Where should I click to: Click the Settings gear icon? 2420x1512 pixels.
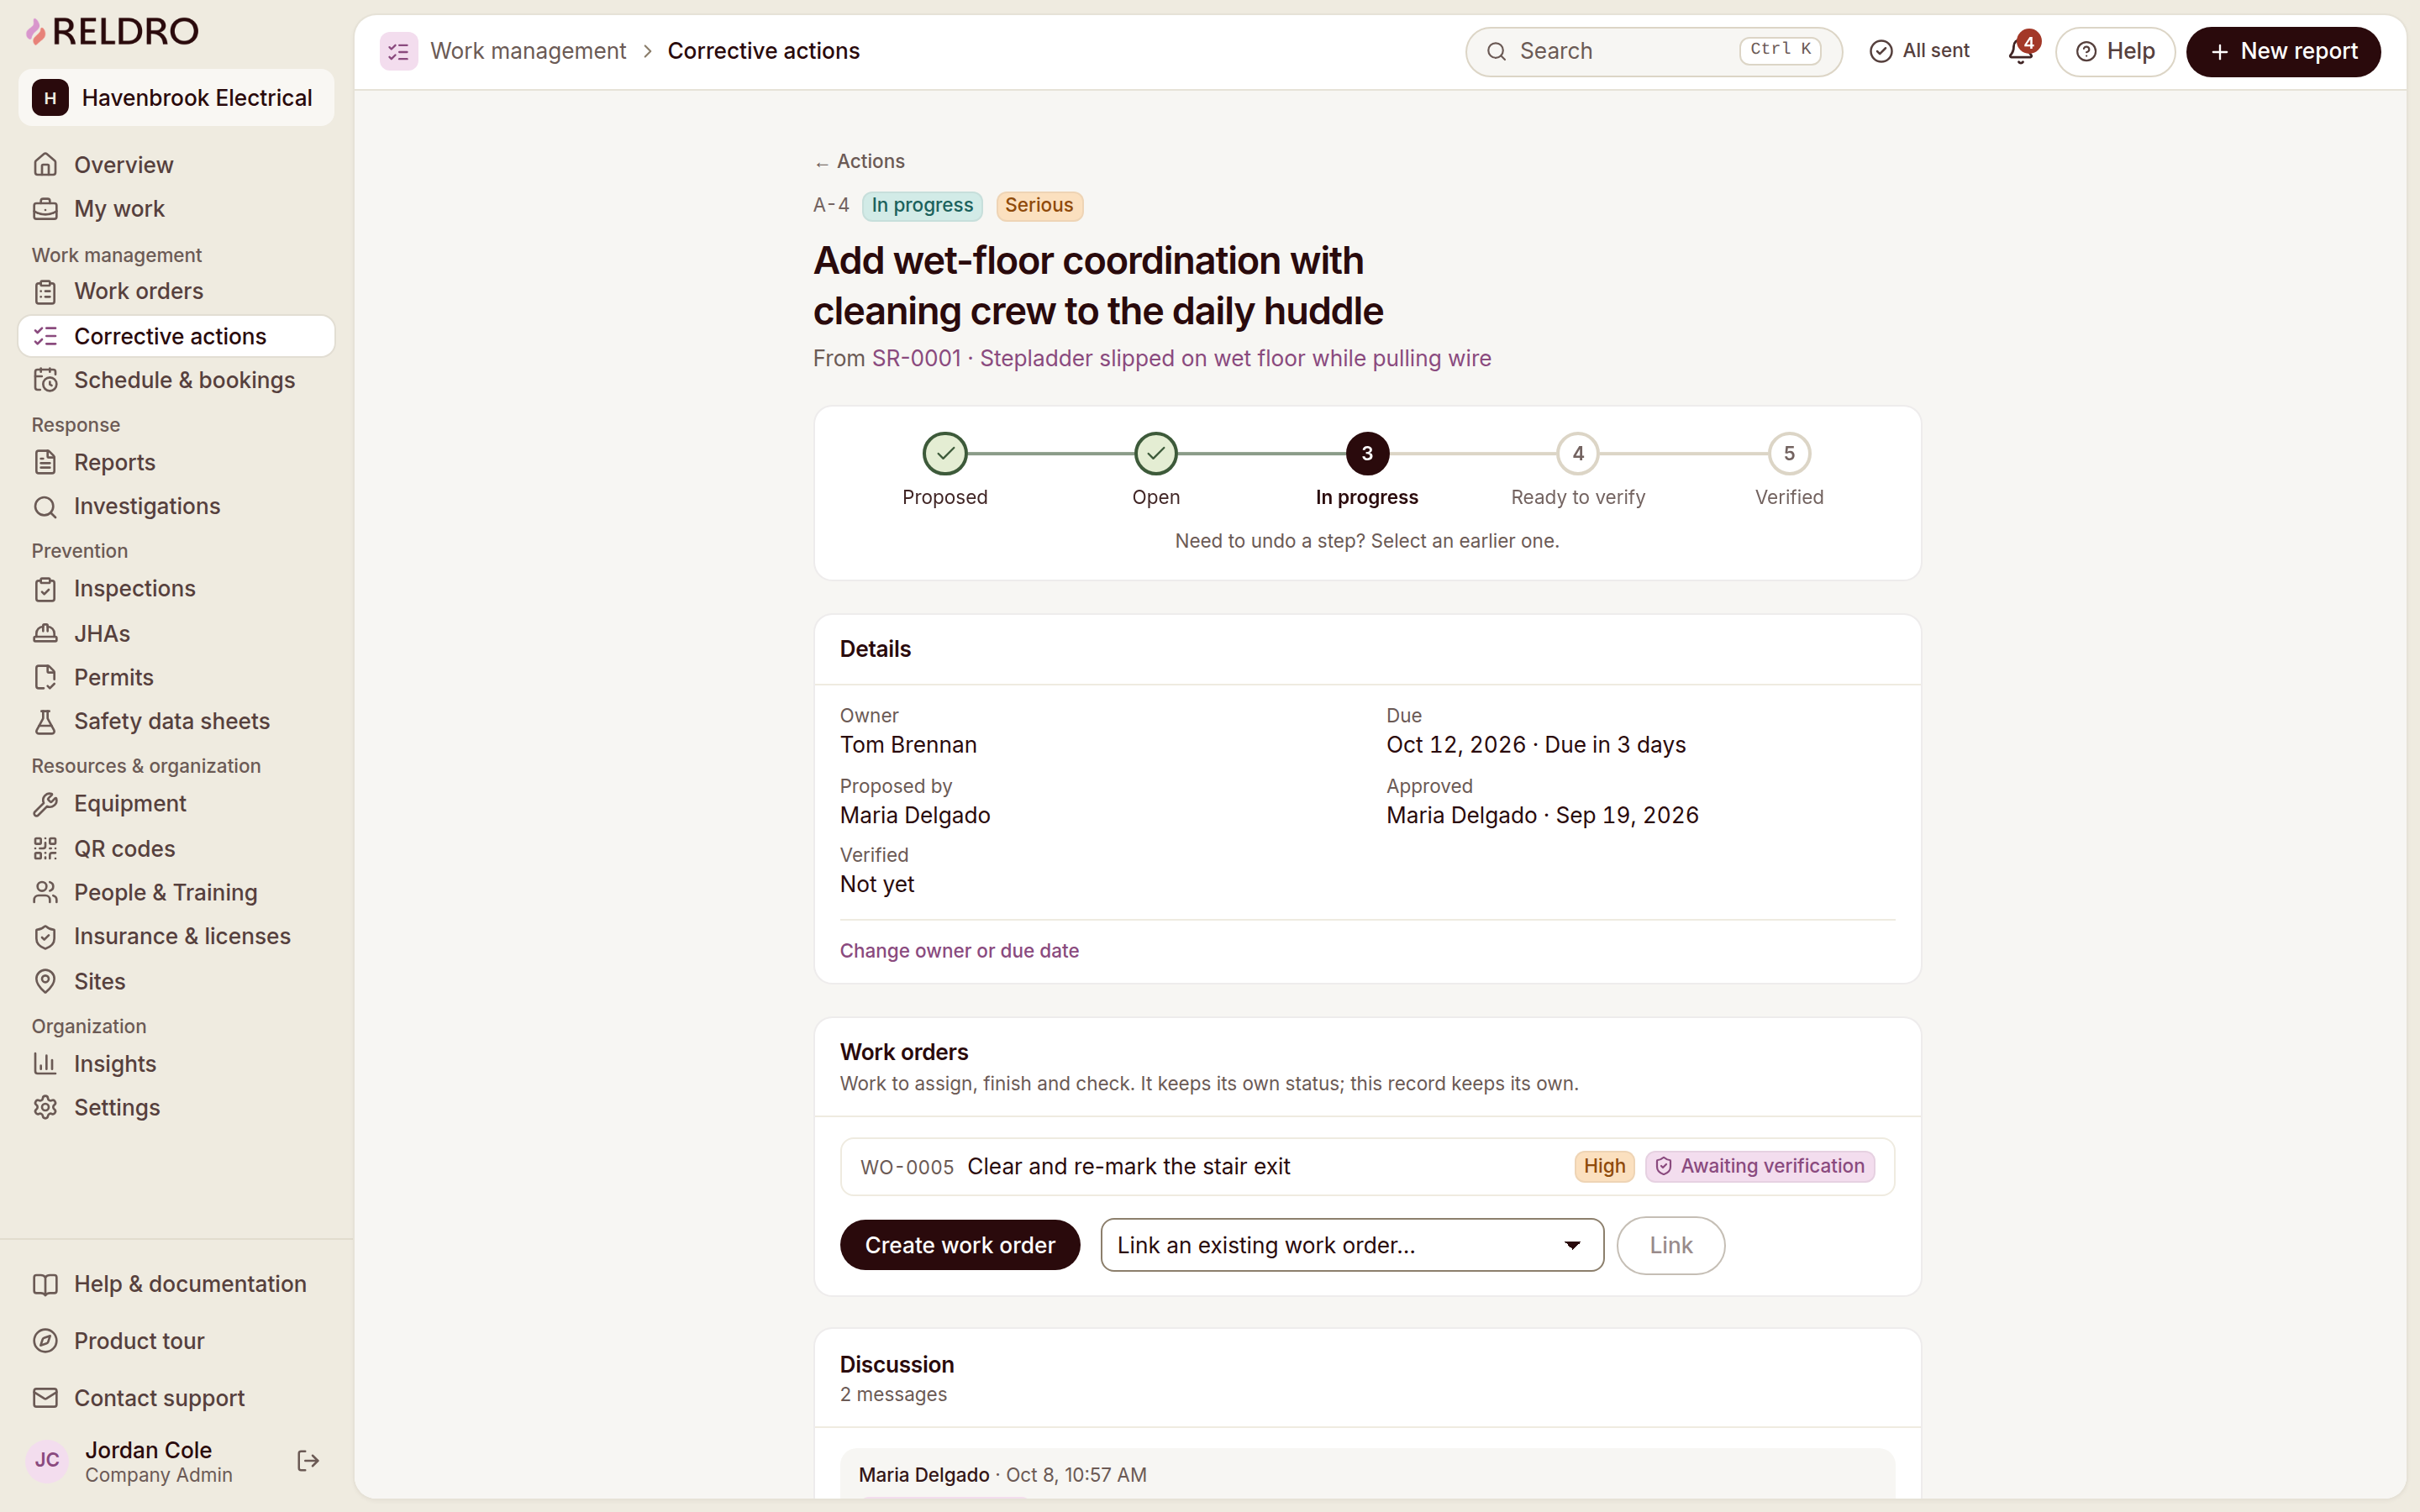click(x=45, y=1107)
